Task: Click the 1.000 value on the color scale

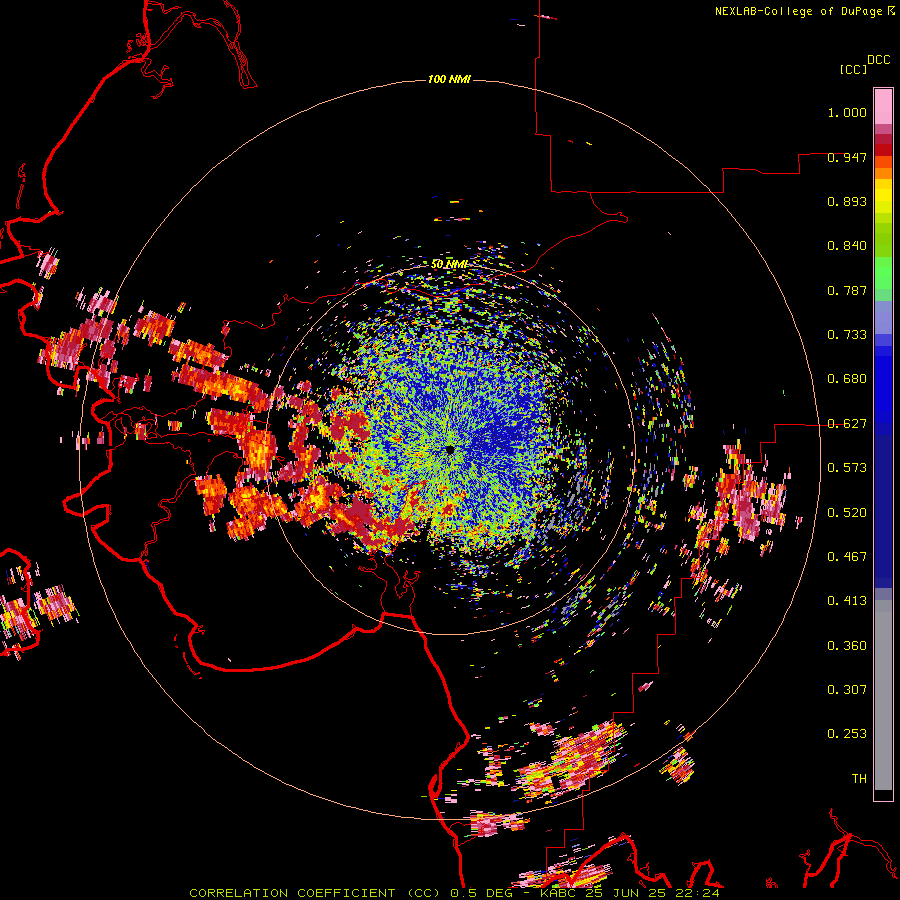Action: pyautogui.click(x=847, y=112)
